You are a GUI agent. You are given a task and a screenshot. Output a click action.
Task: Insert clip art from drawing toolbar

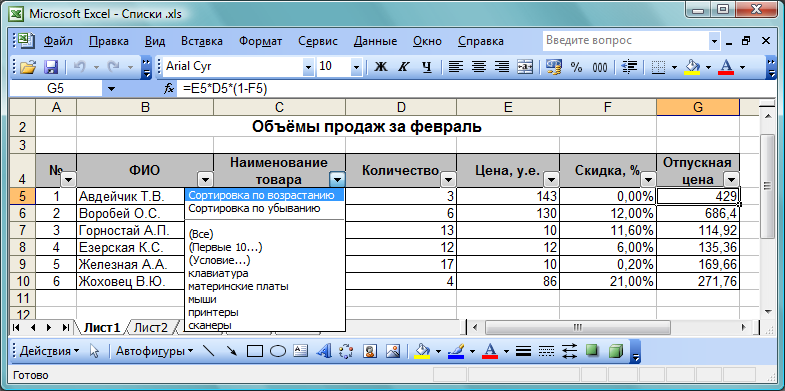click(x=370, y=351)
